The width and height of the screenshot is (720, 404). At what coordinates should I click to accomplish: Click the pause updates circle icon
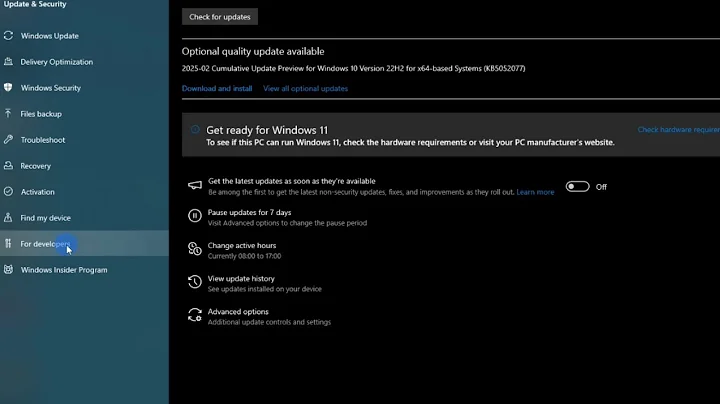[x=195, y=215]
